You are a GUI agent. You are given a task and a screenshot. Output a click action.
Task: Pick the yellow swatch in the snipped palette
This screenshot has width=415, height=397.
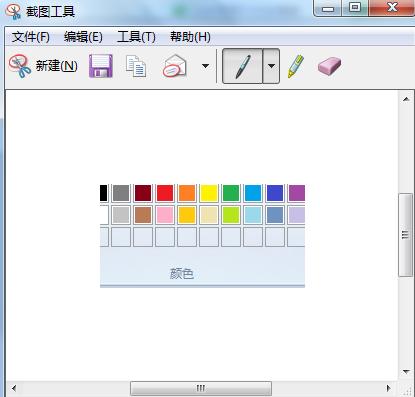[209, 193]
